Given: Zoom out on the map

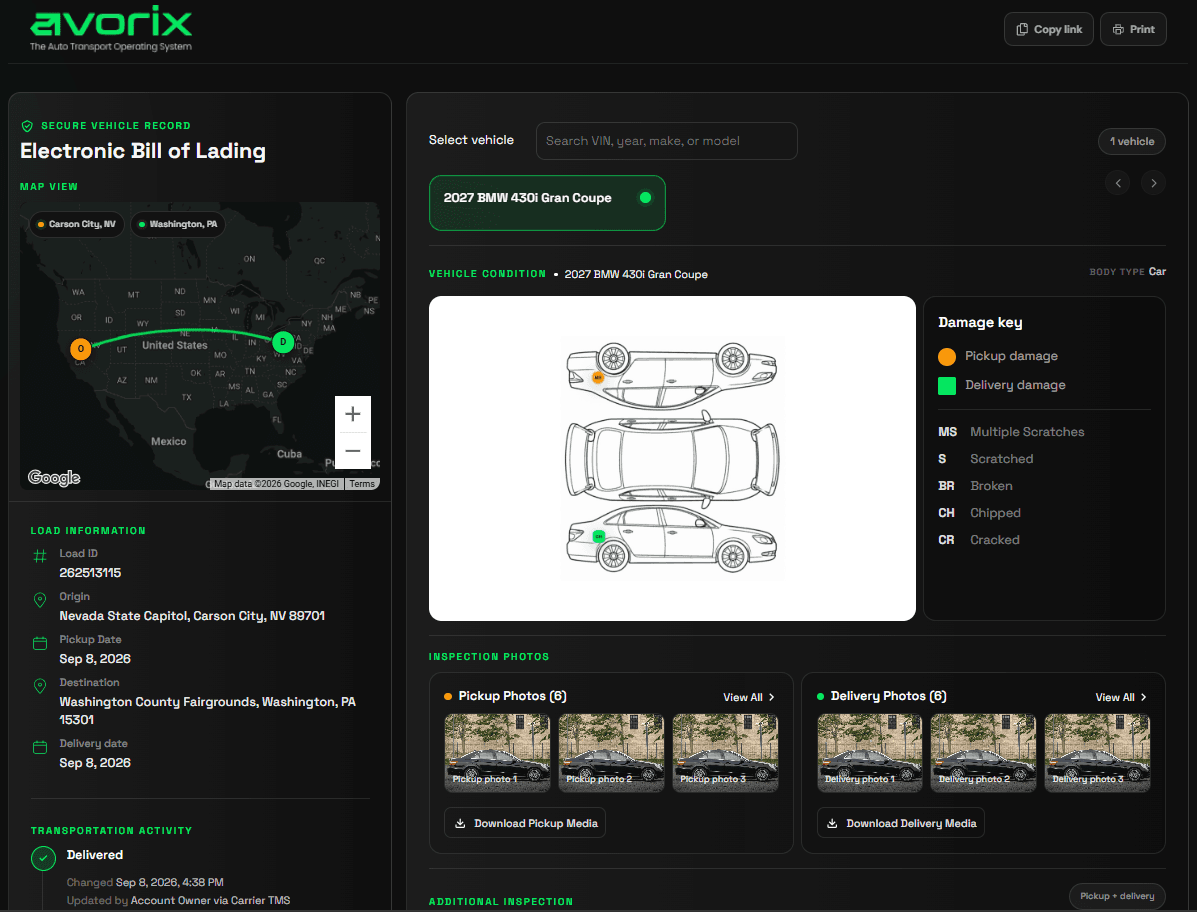Looking at the screenshot, I should point(353,450).
